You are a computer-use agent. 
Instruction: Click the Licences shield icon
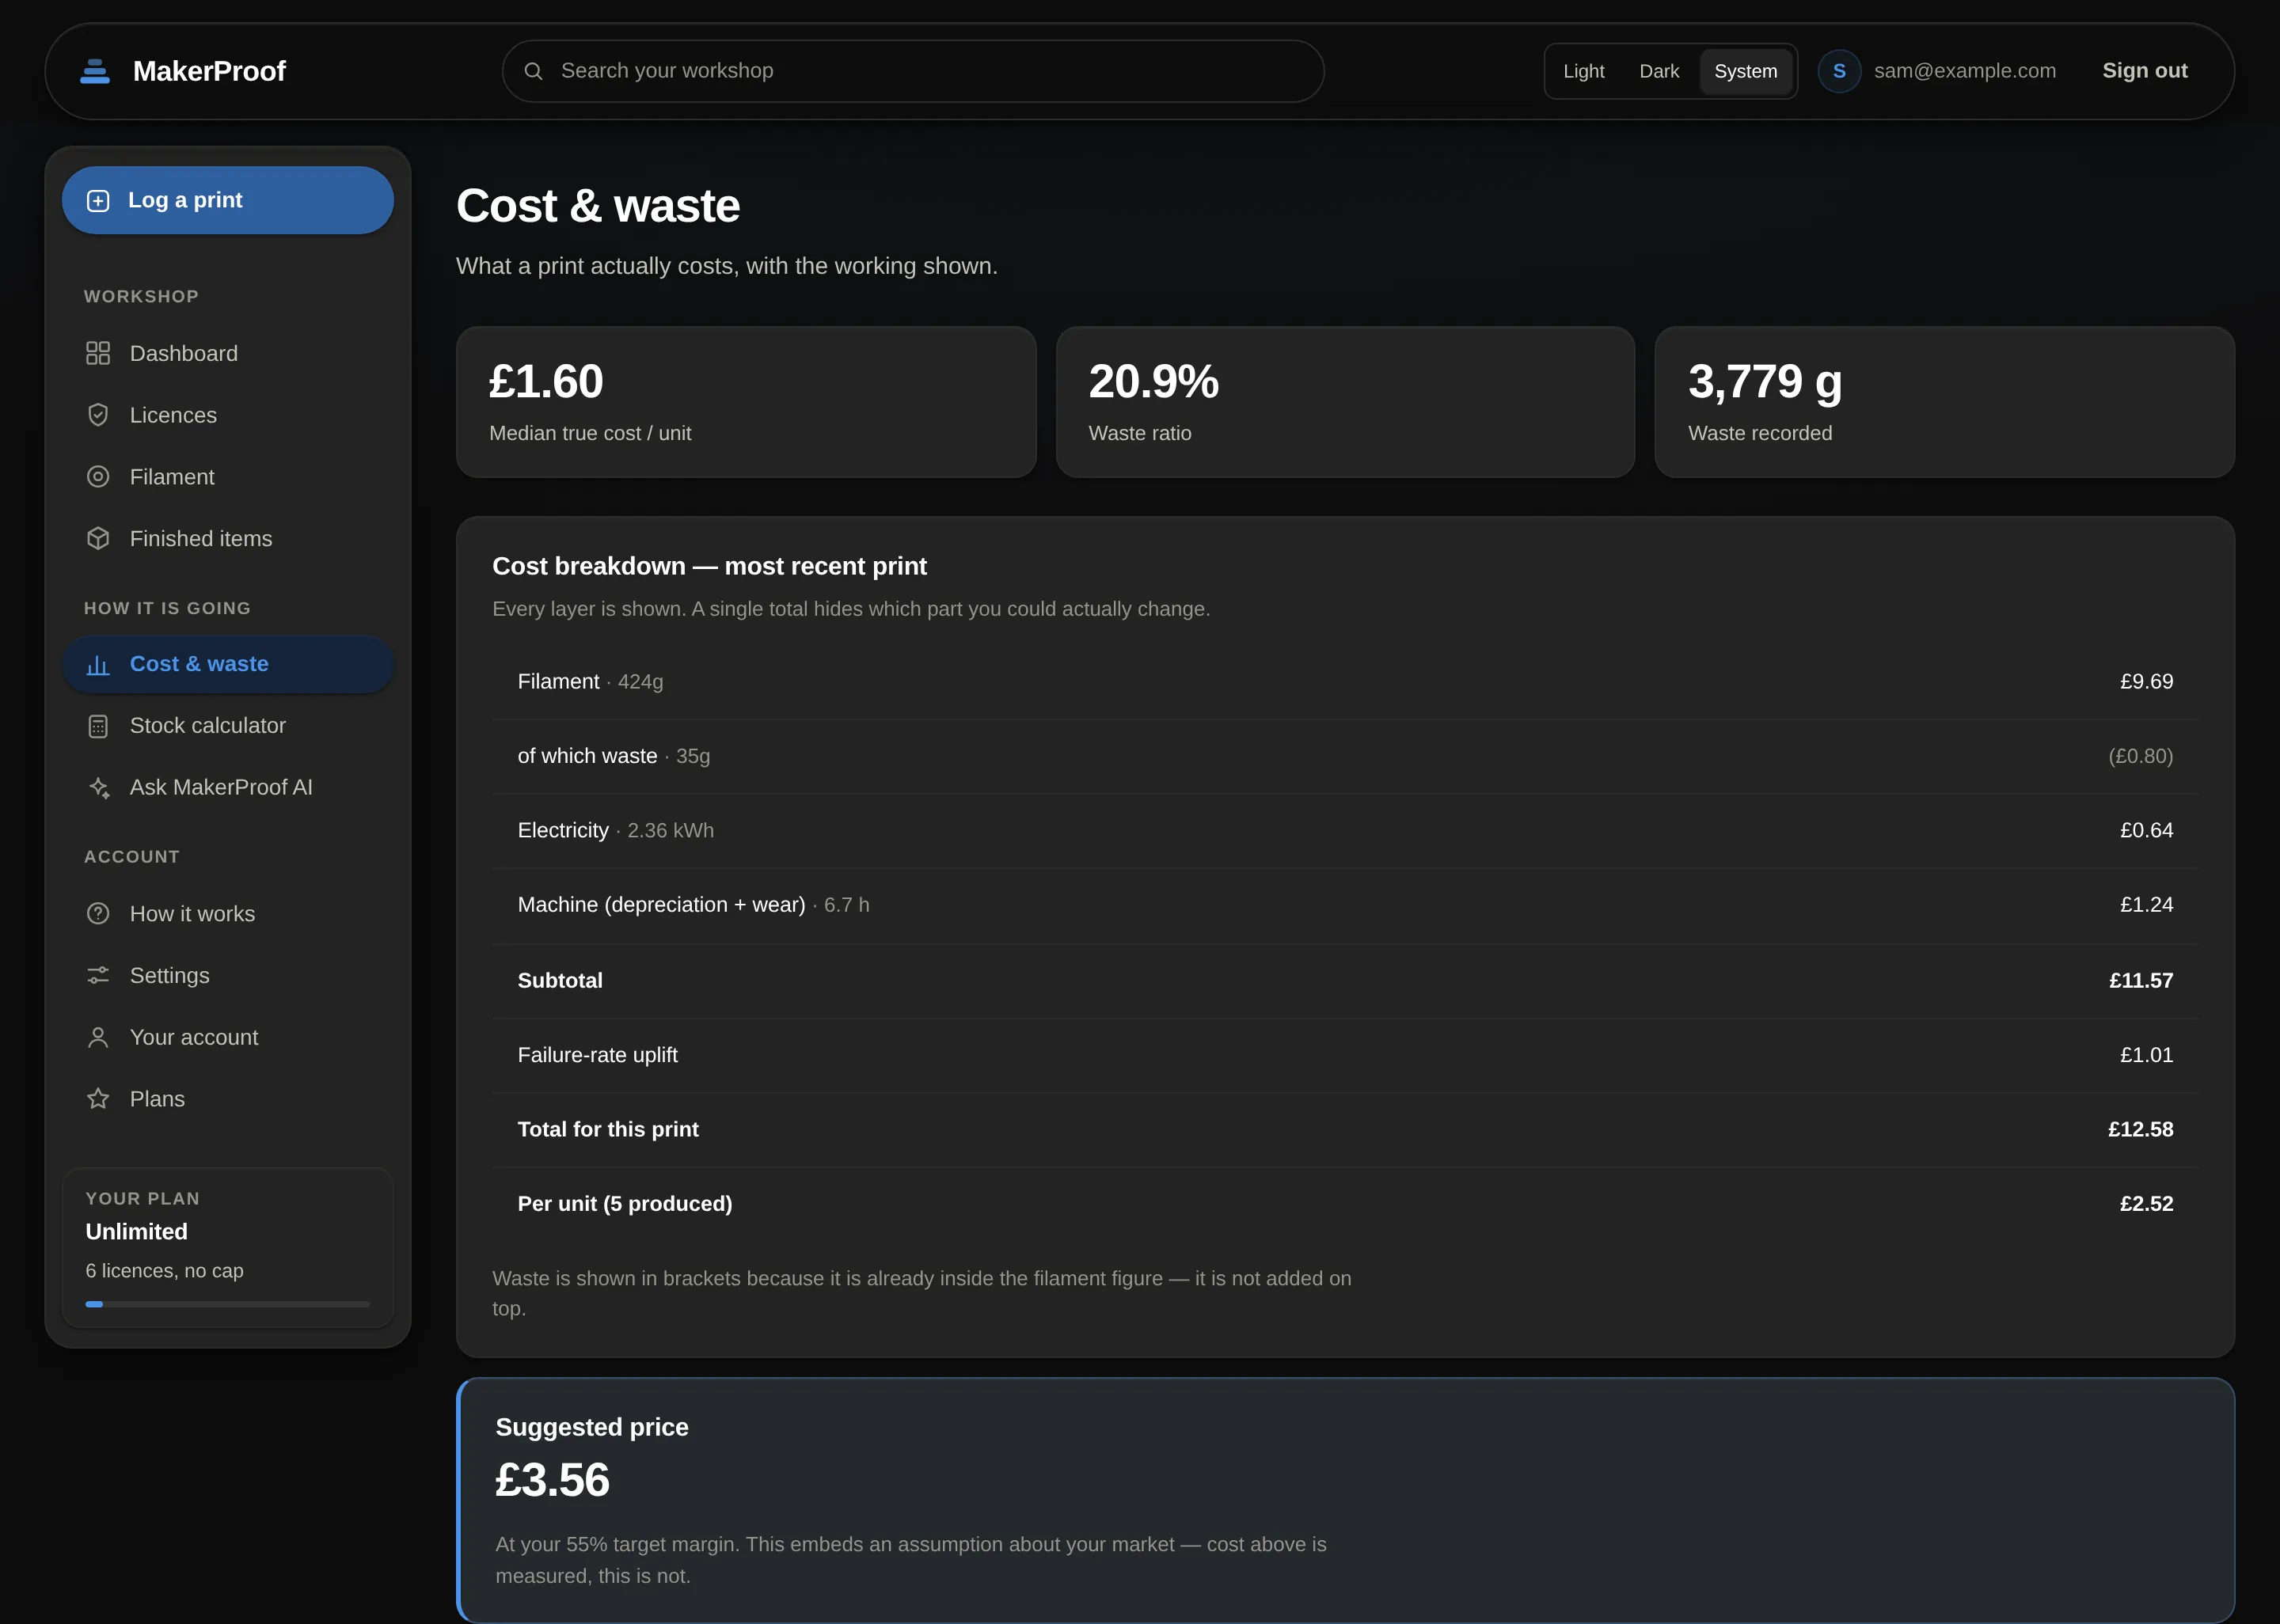click(x=98, y=415)
